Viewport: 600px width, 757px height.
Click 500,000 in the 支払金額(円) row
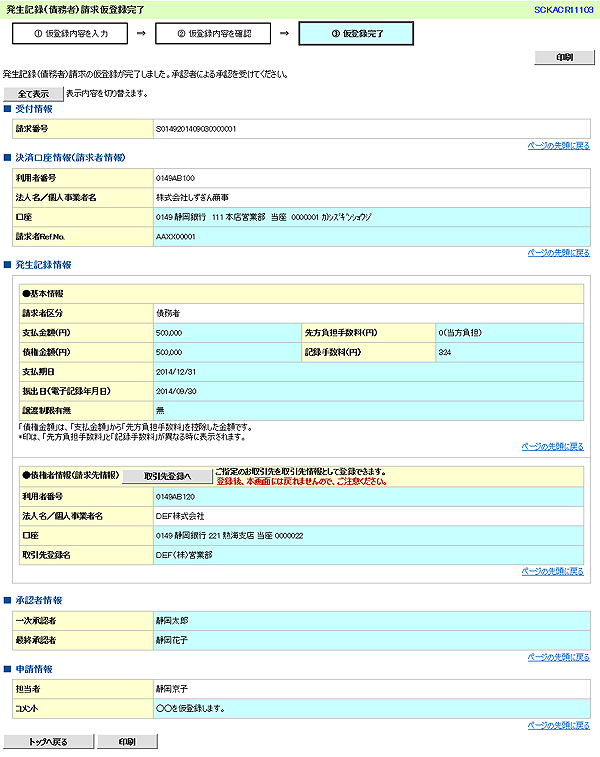(169, 333)
